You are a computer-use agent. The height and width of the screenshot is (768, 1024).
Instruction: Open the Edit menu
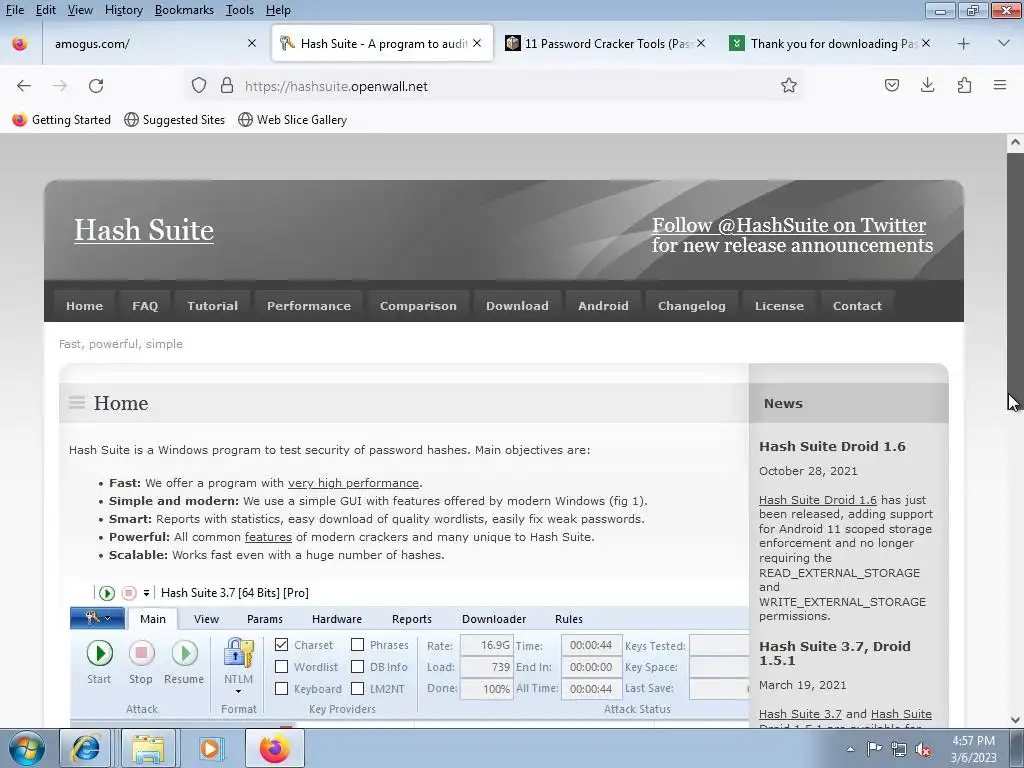[x=46, y=10]
